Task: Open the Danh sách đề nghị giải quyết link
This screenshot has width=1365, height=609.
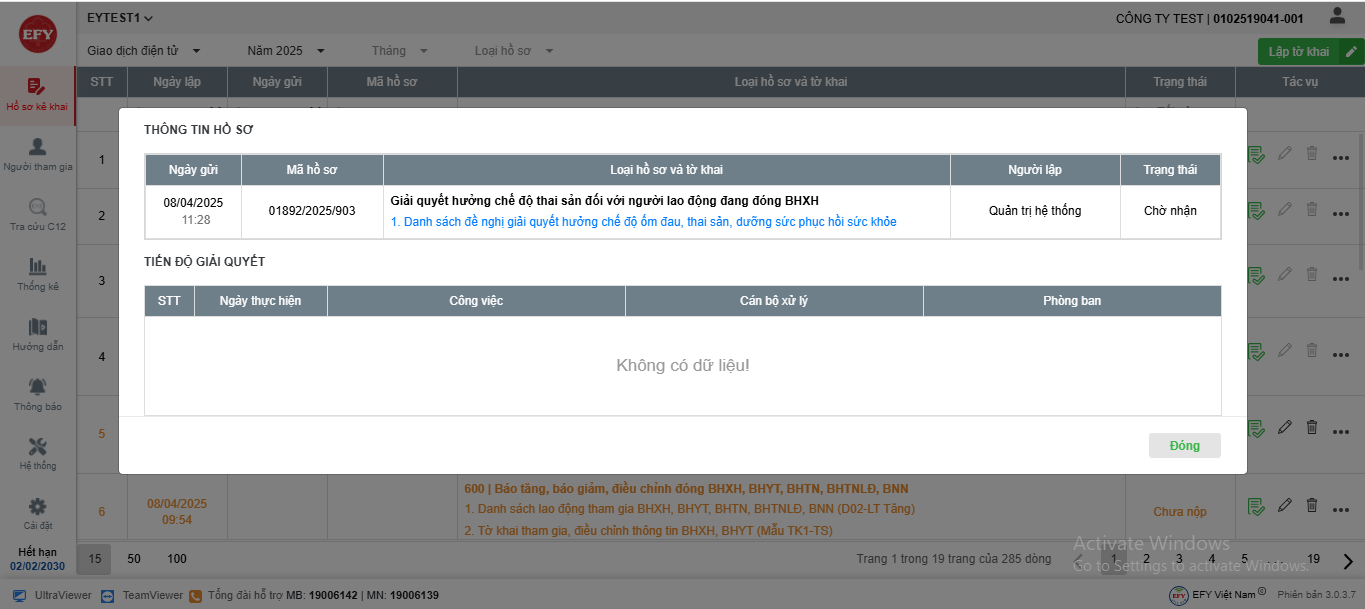Action: click(643, 222)
